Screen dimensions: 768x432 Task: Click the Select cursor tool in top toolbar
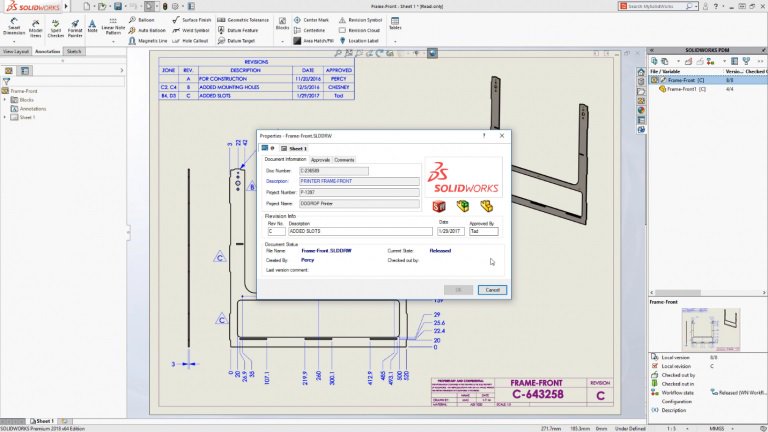(149, 6)
